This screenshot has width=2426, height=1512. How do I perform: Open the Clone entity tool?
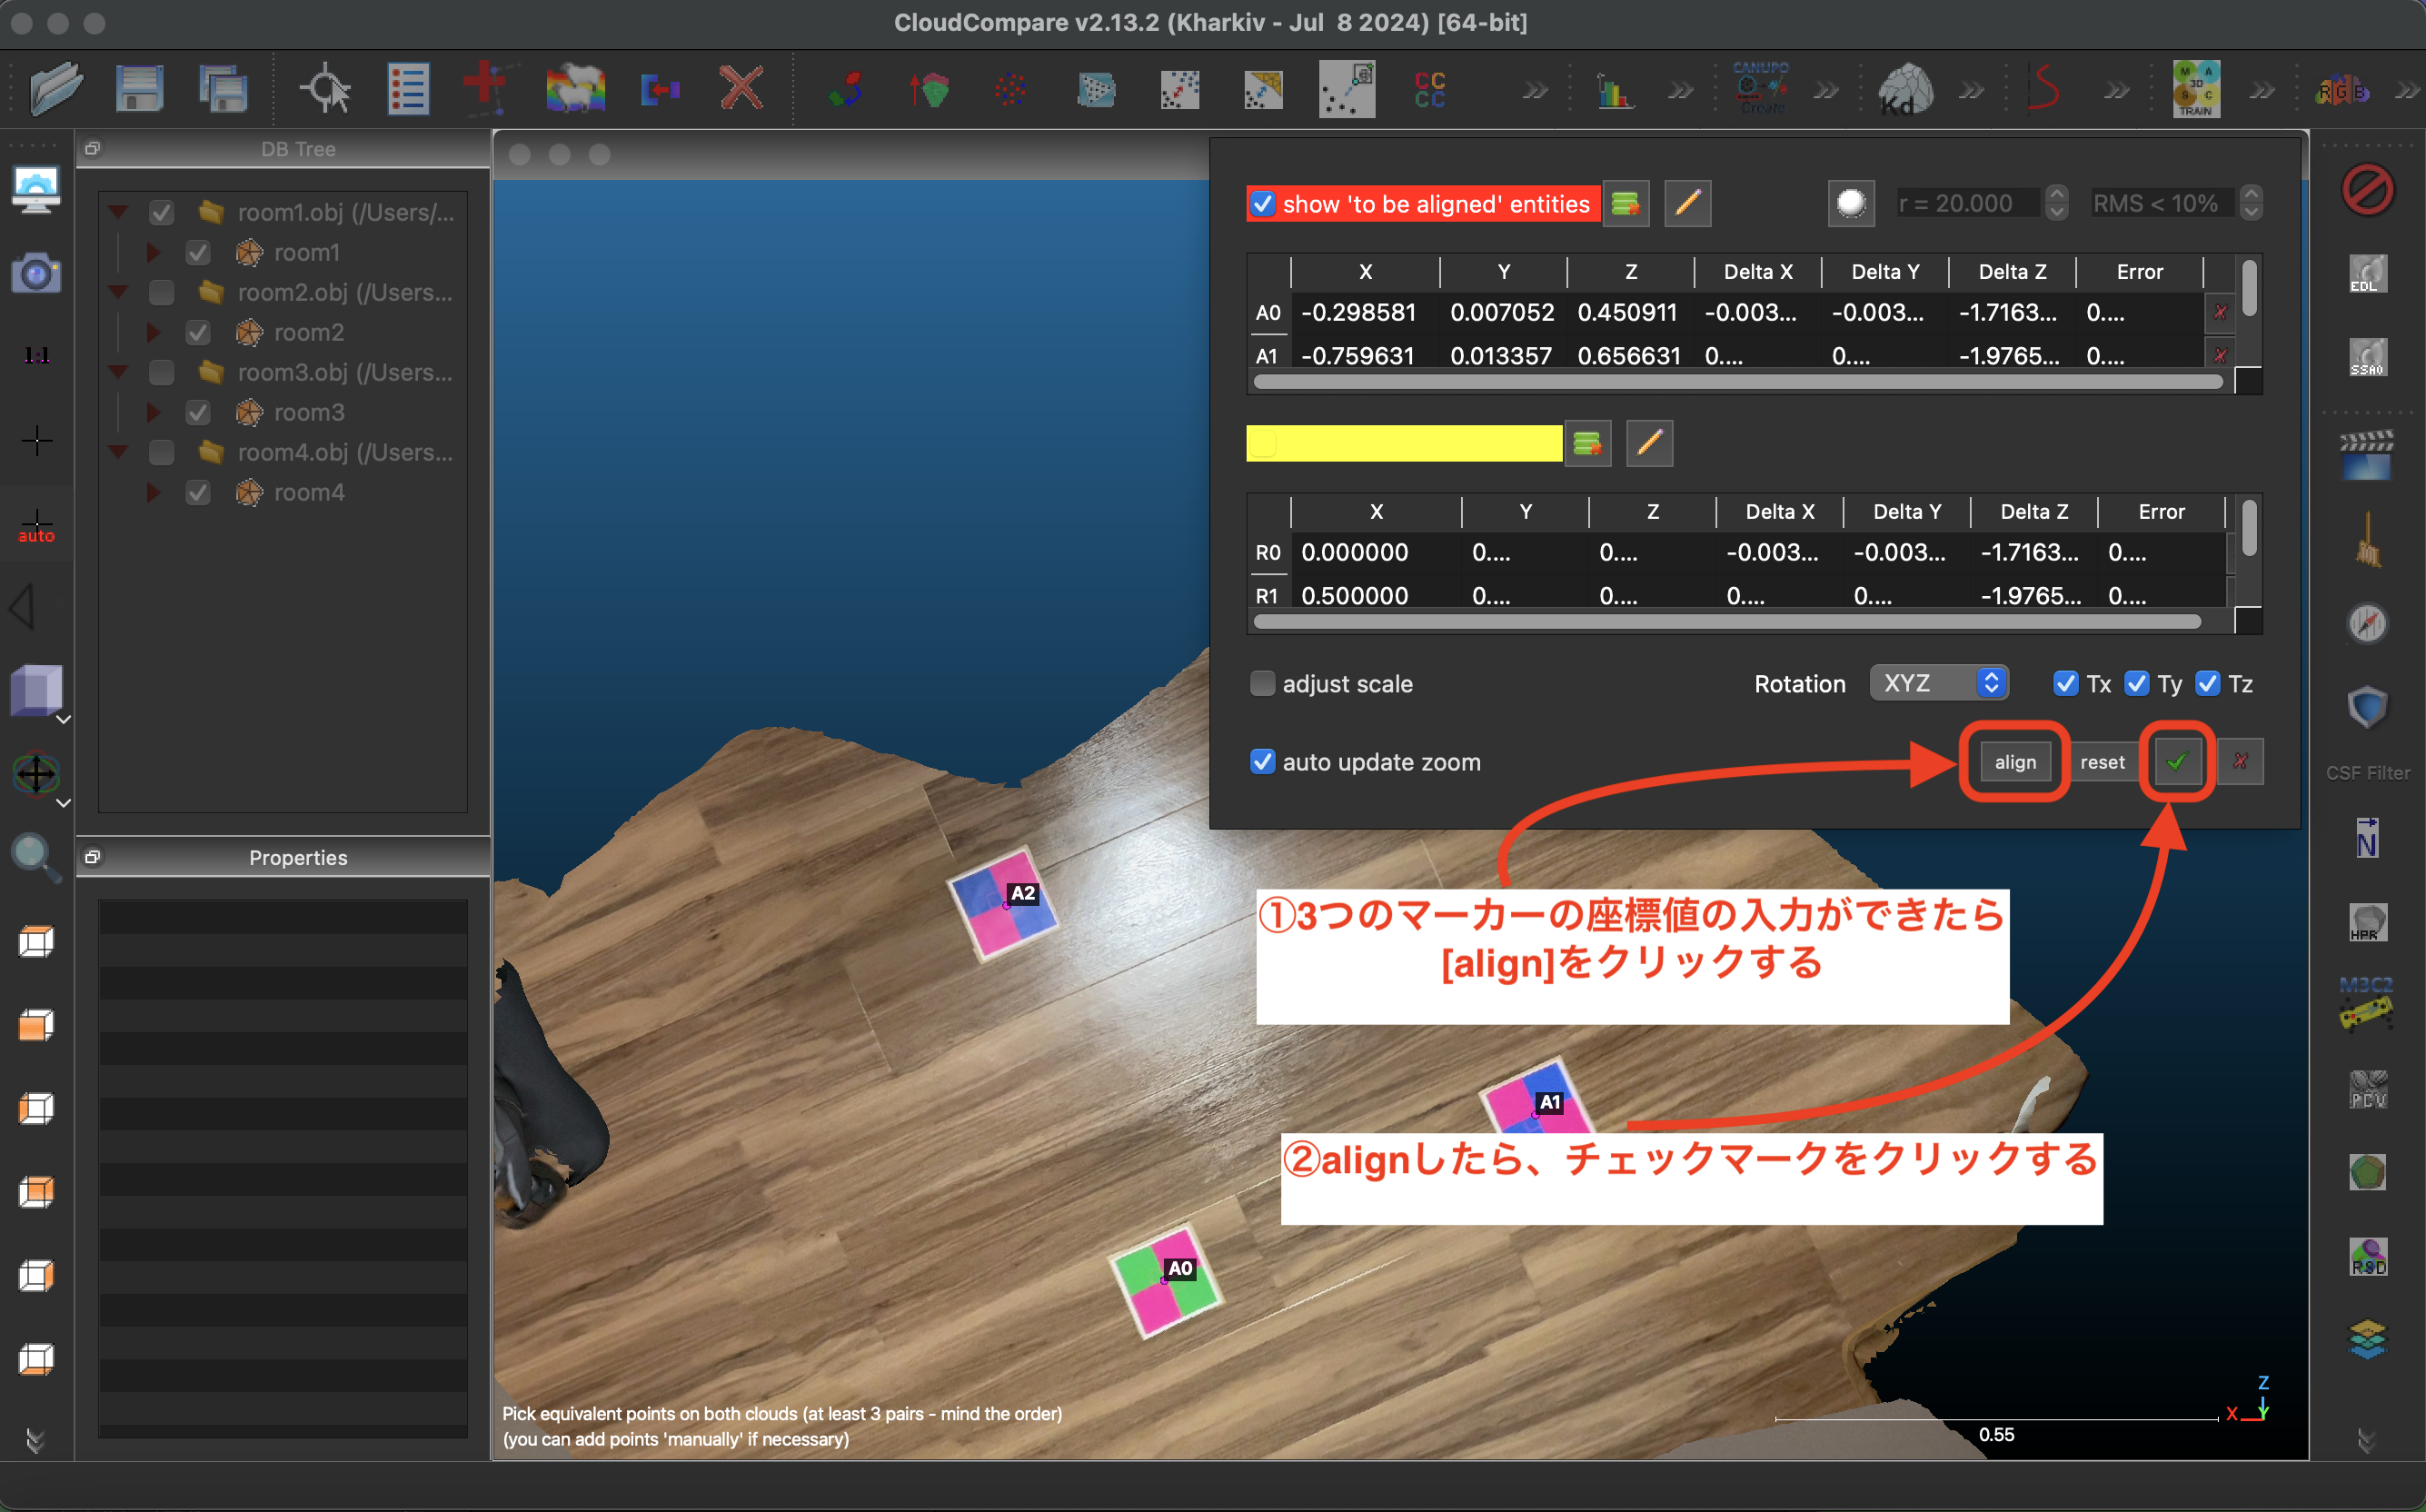tap(575, 88)
